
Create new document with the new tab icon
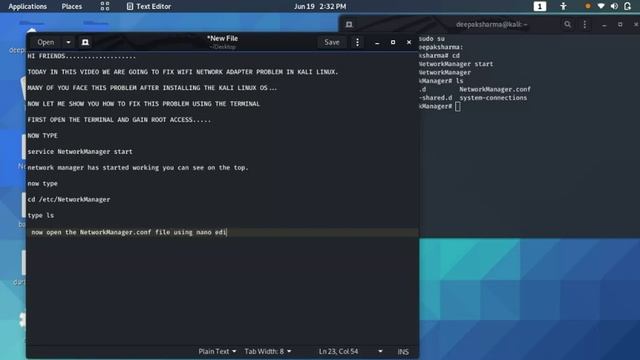point(85,42)
